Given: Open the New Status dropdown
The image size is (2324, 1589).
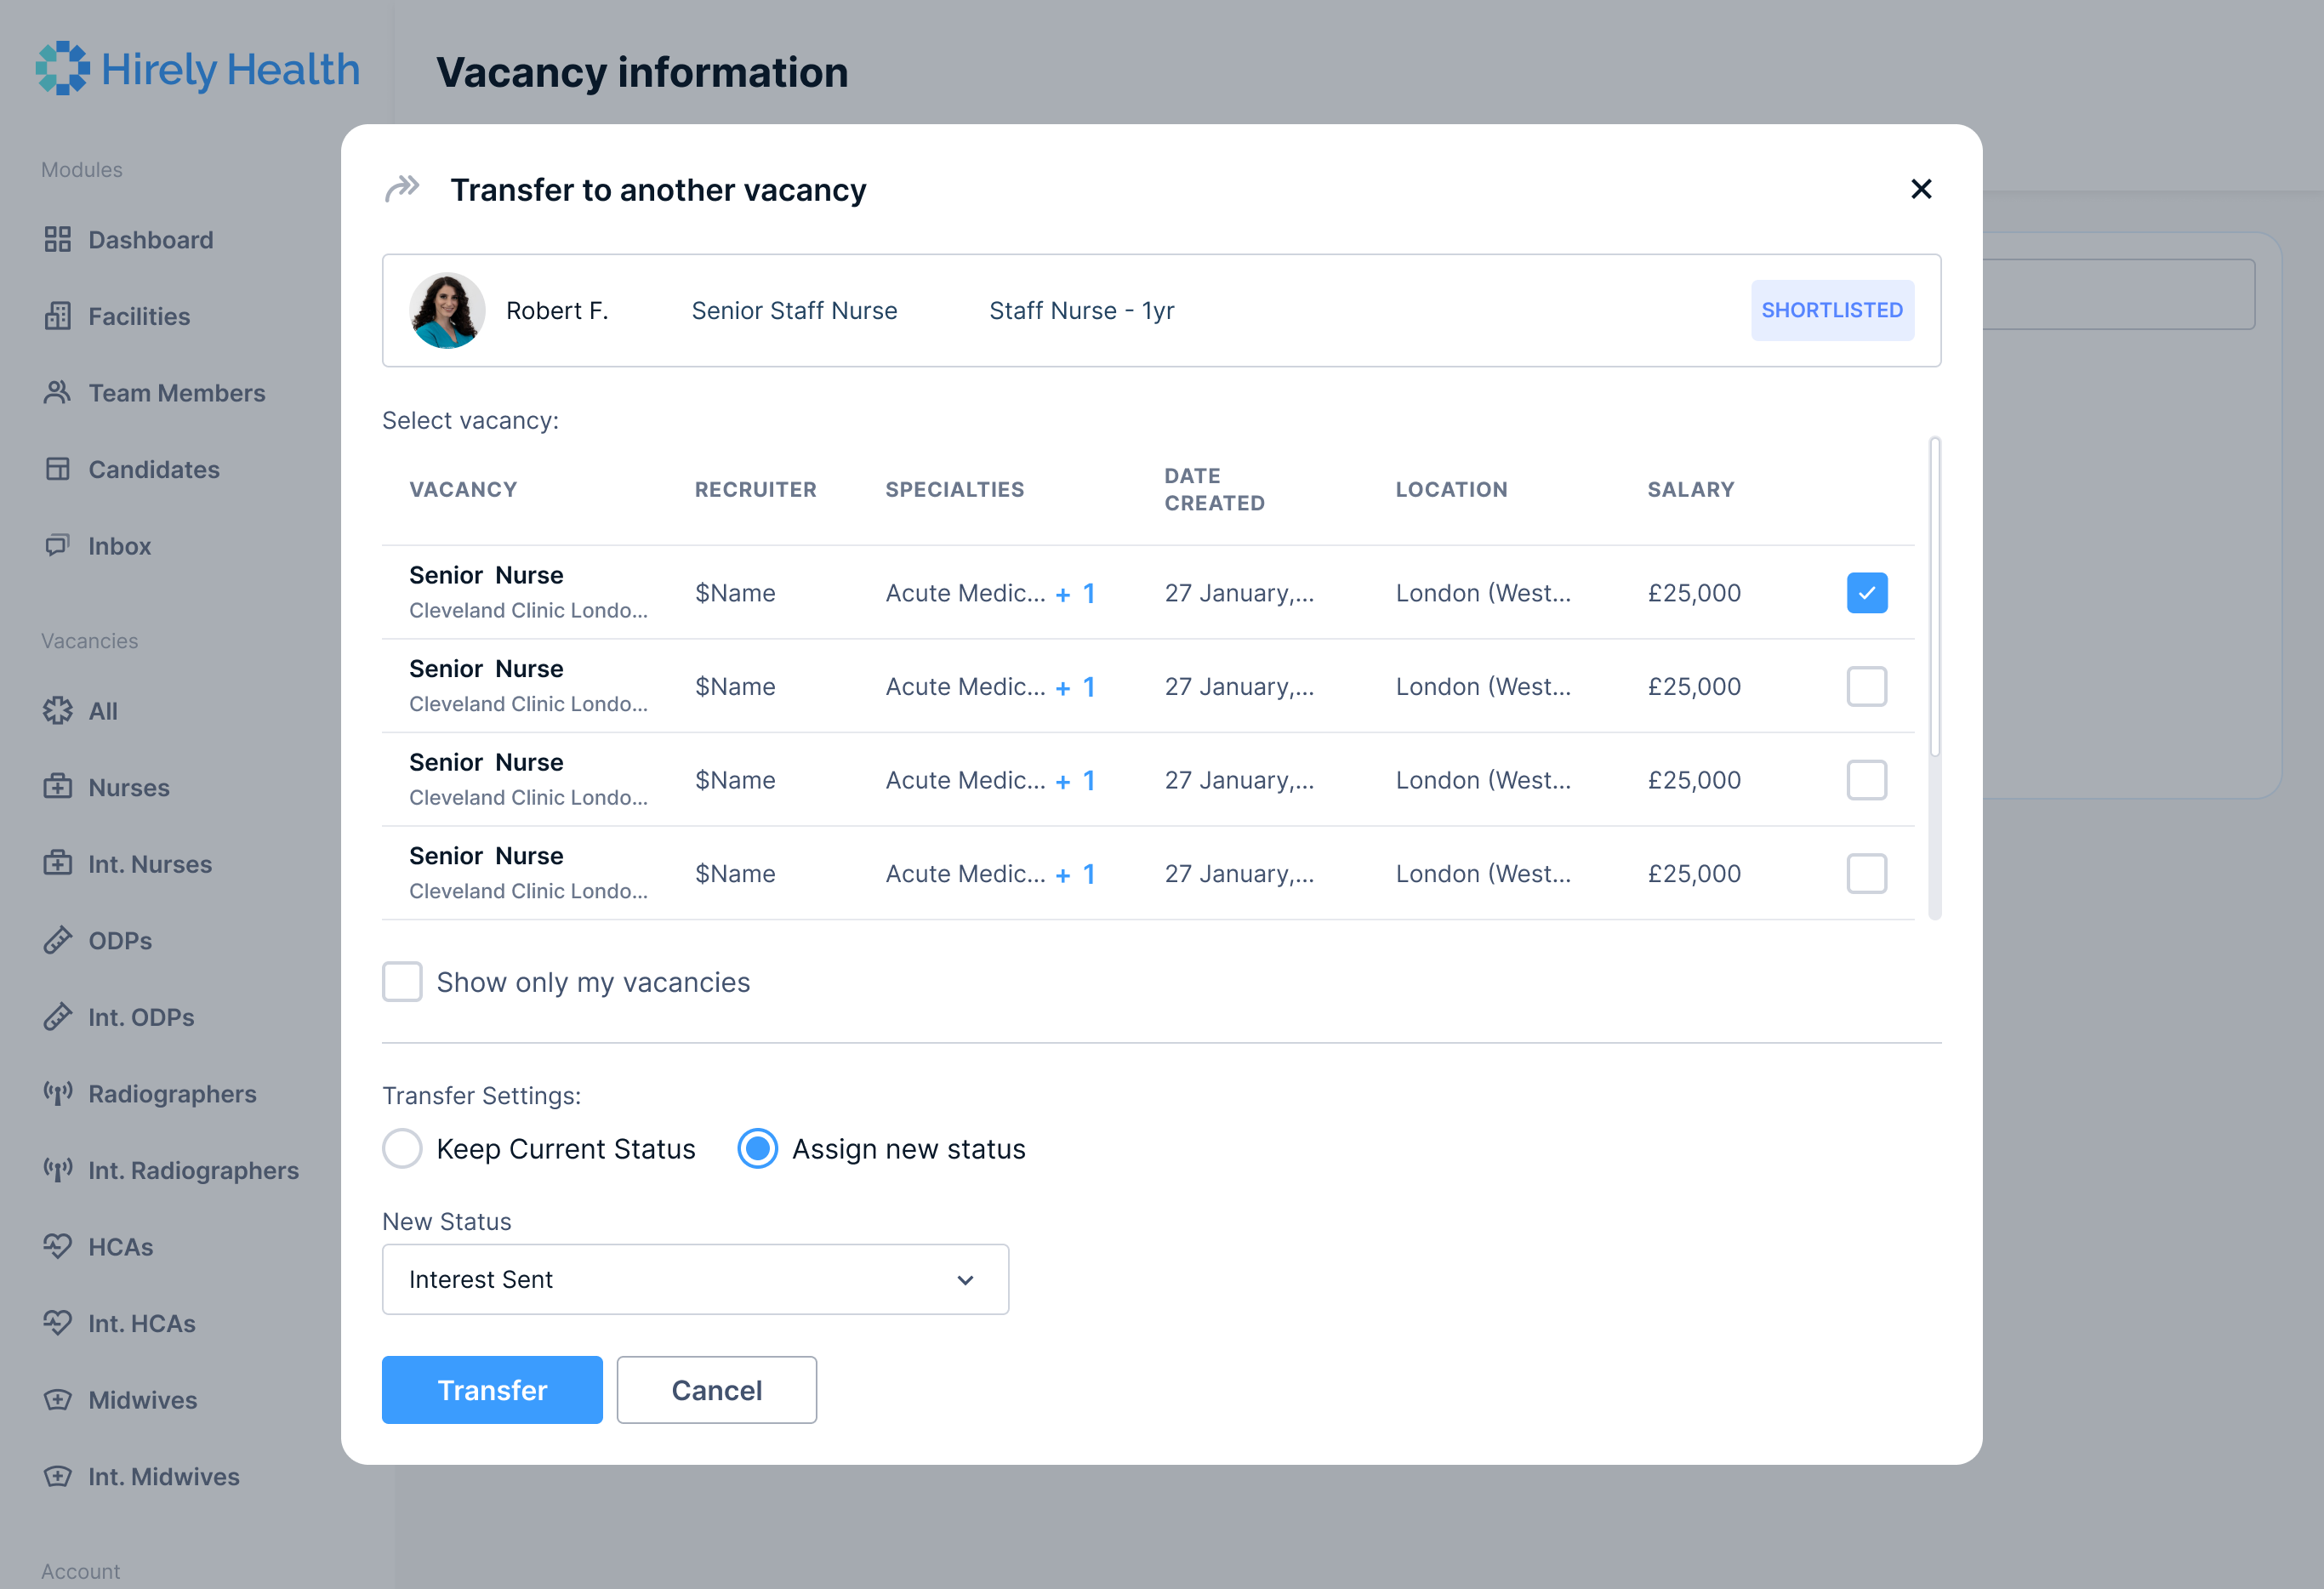Looking at the screenshot, I should coord(695,1279).
